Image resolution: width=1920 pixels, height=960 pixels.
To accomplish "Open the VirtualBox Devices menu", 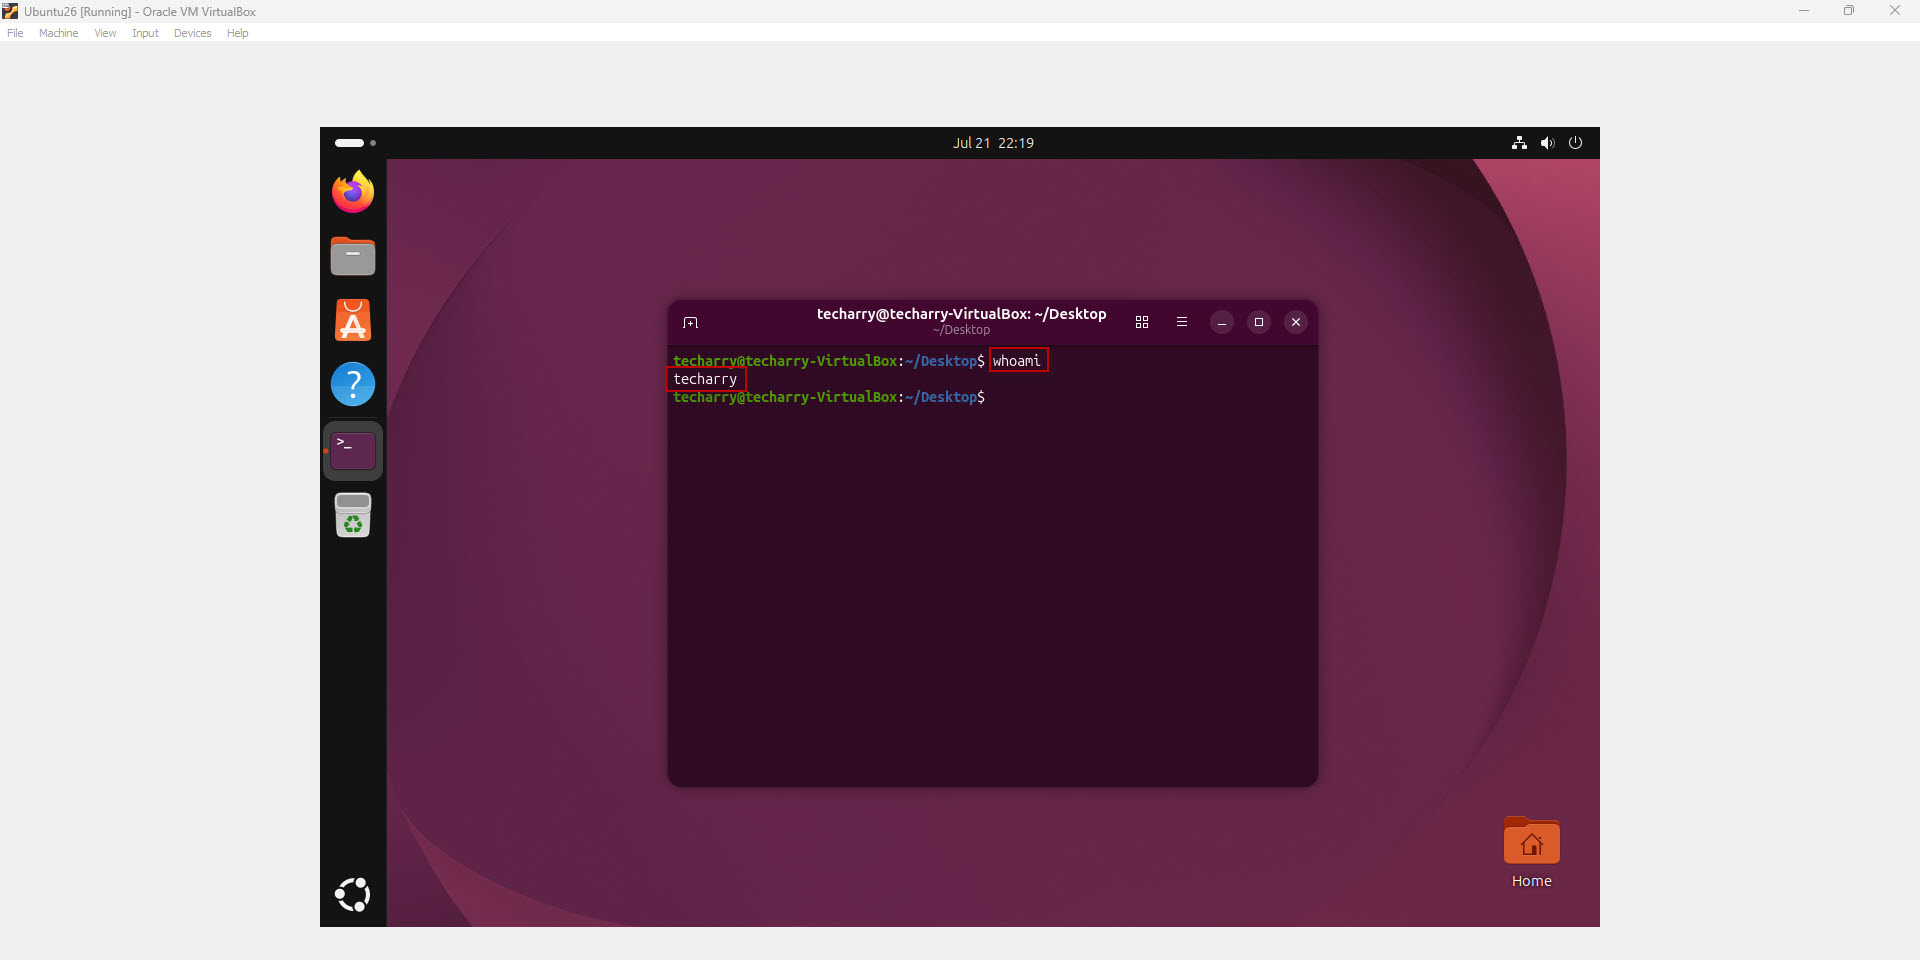I will click(x=192, y=33).
